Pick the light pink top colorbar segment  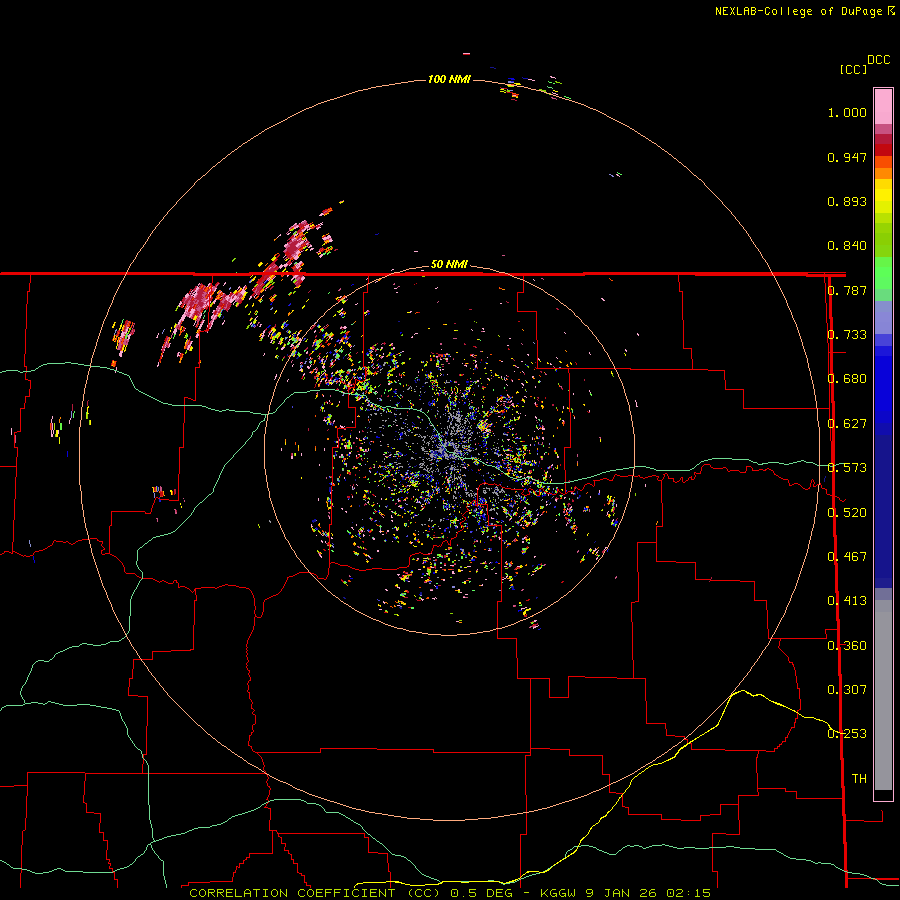[x=883, y=106]
